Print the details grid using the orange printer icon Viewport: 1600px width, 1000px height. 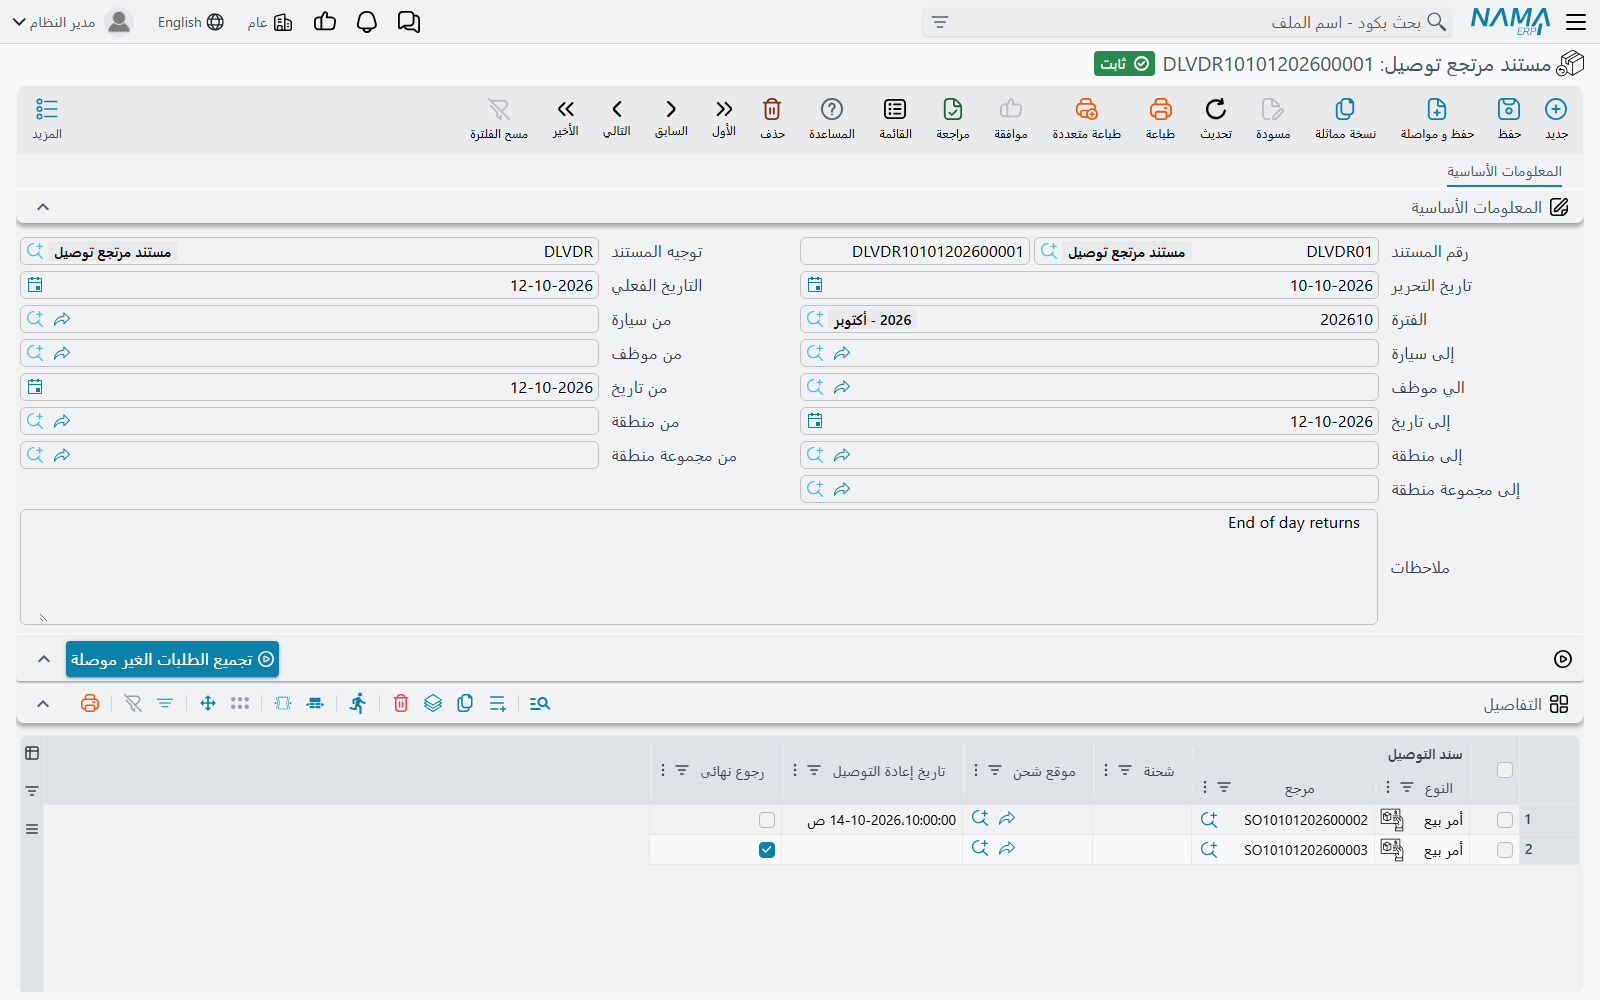point(90,704)
